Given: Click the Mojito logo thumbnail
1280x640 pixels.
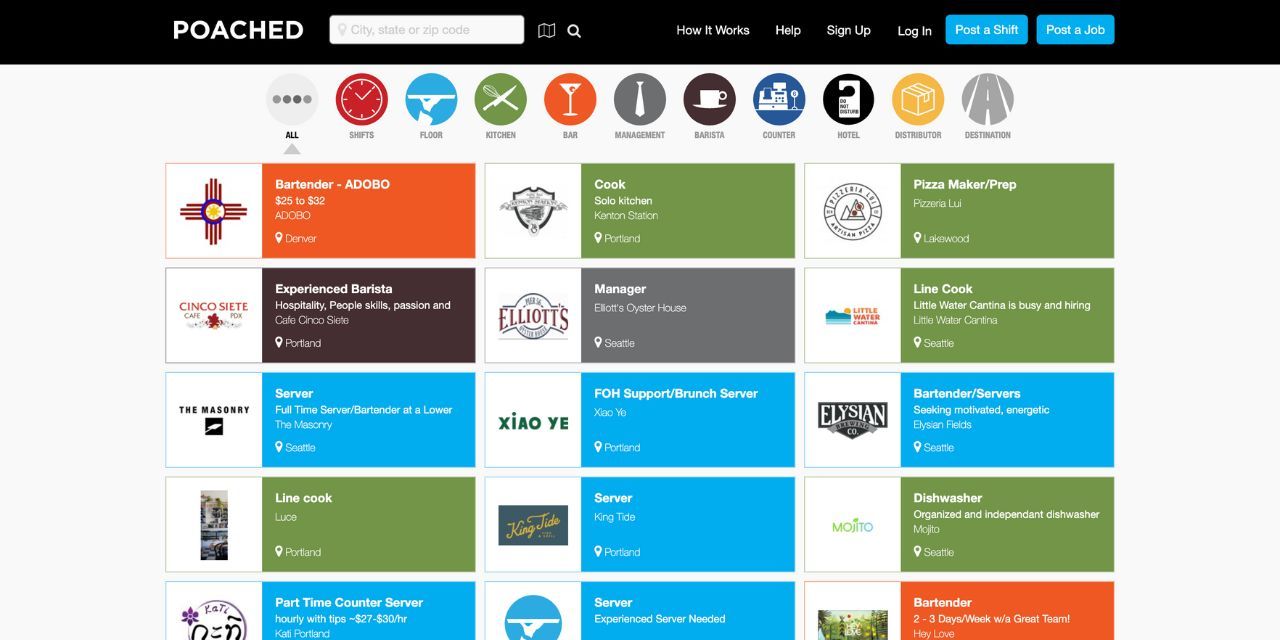Looking at the screenshot, I should coord(853,524).
